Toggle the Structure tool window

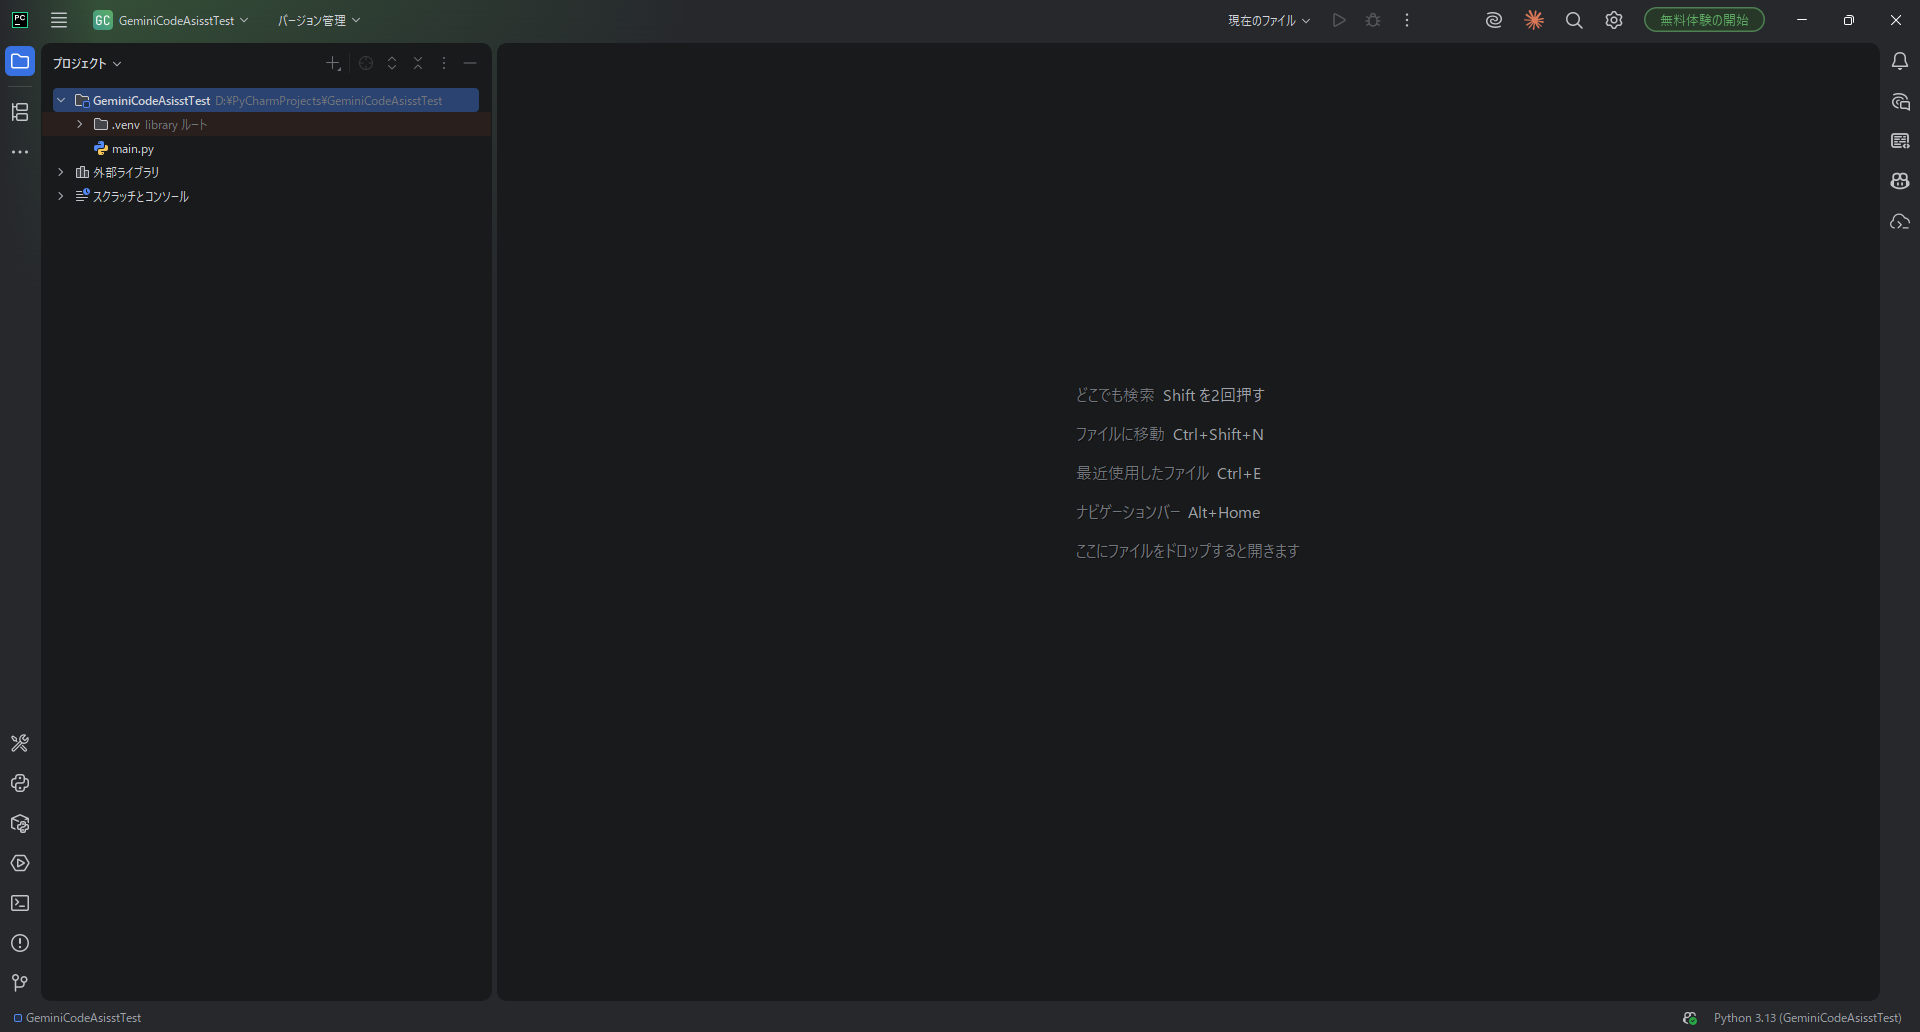[x=20, y=112]
